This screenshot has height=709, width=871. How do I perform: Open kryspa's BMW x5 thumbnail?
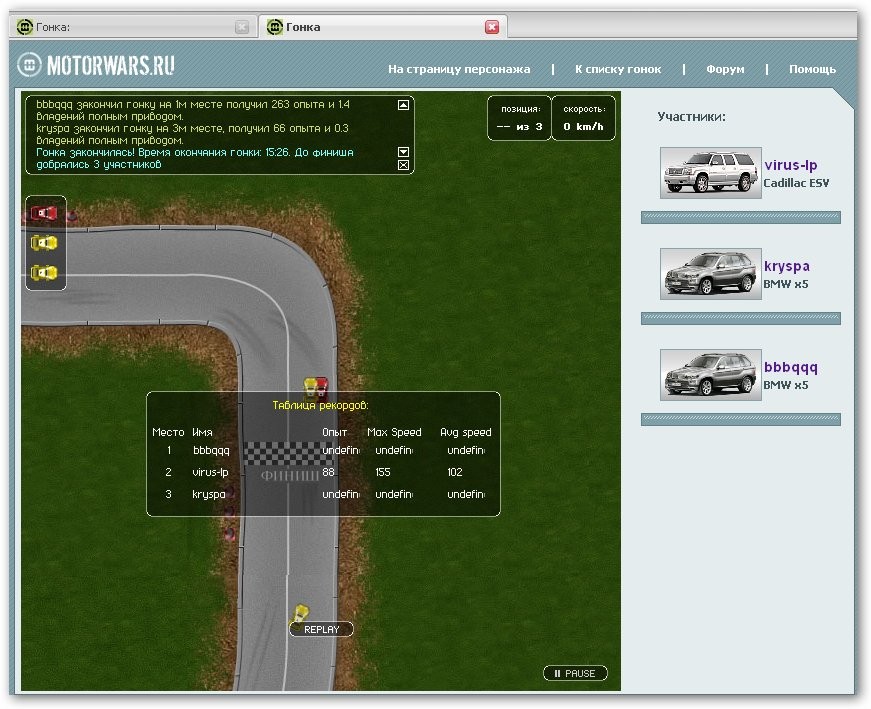pos(710,274)
